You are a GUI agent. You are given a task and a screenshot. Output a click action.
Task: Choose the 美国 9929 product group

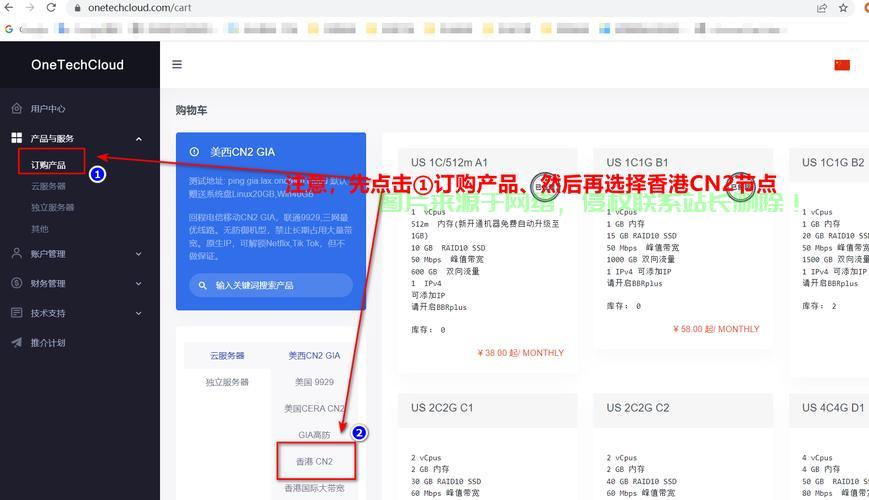pyautogui.click(x=314, y=382)
